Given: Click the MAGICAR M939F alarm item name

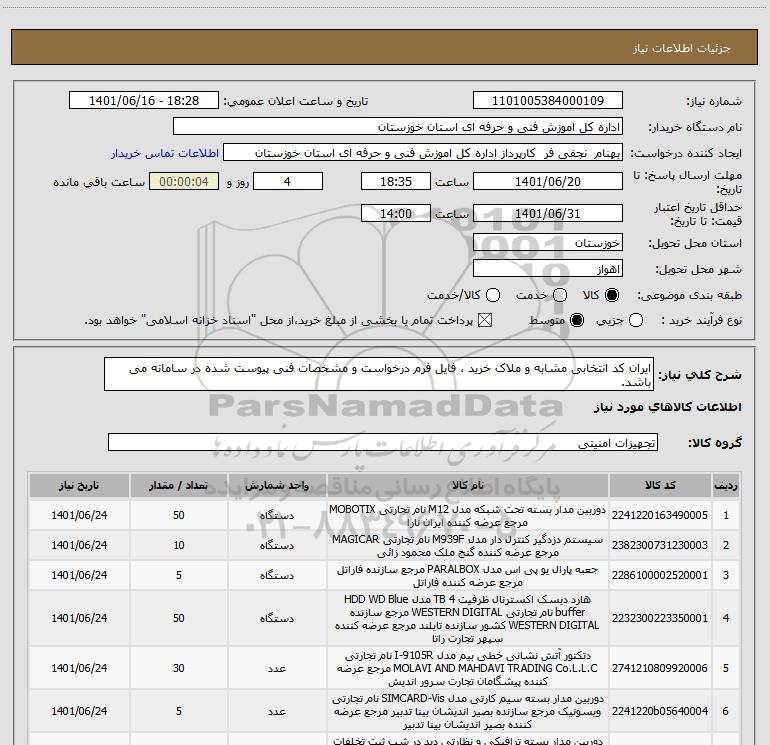Looking at the screenshot, I should click(468, 545).
